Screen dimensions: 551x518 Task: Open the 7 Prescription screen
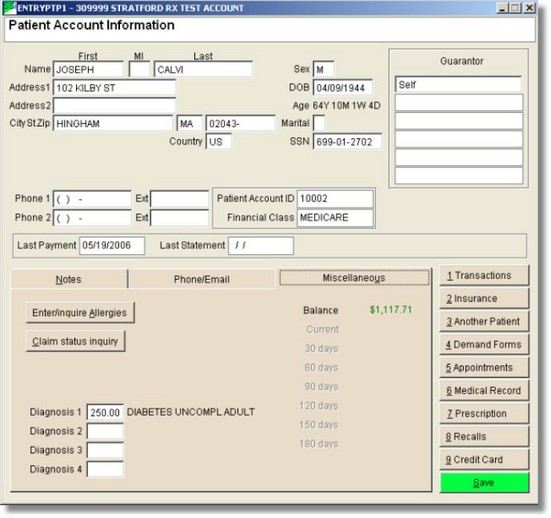(484, 414)
